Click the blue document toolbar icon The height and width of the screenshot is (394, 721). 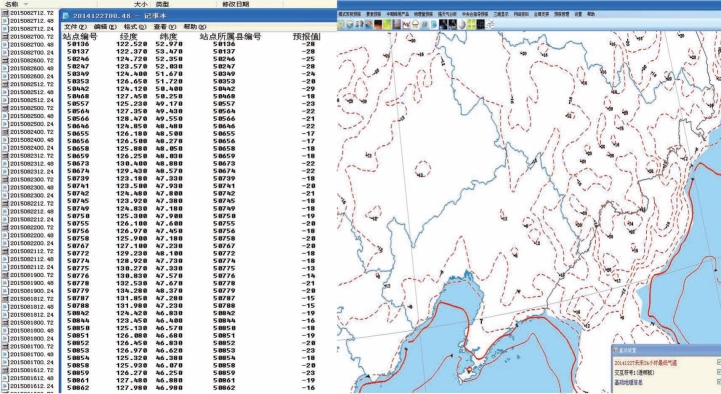click(x=434, y=24)
